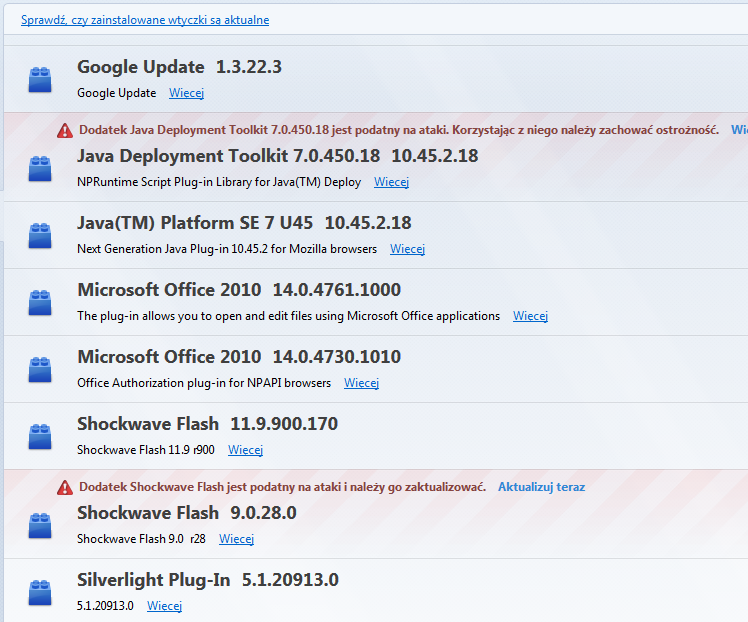
Task: Open the Więcej link for Office Authorization plug-in
Action: click(362, 383)
